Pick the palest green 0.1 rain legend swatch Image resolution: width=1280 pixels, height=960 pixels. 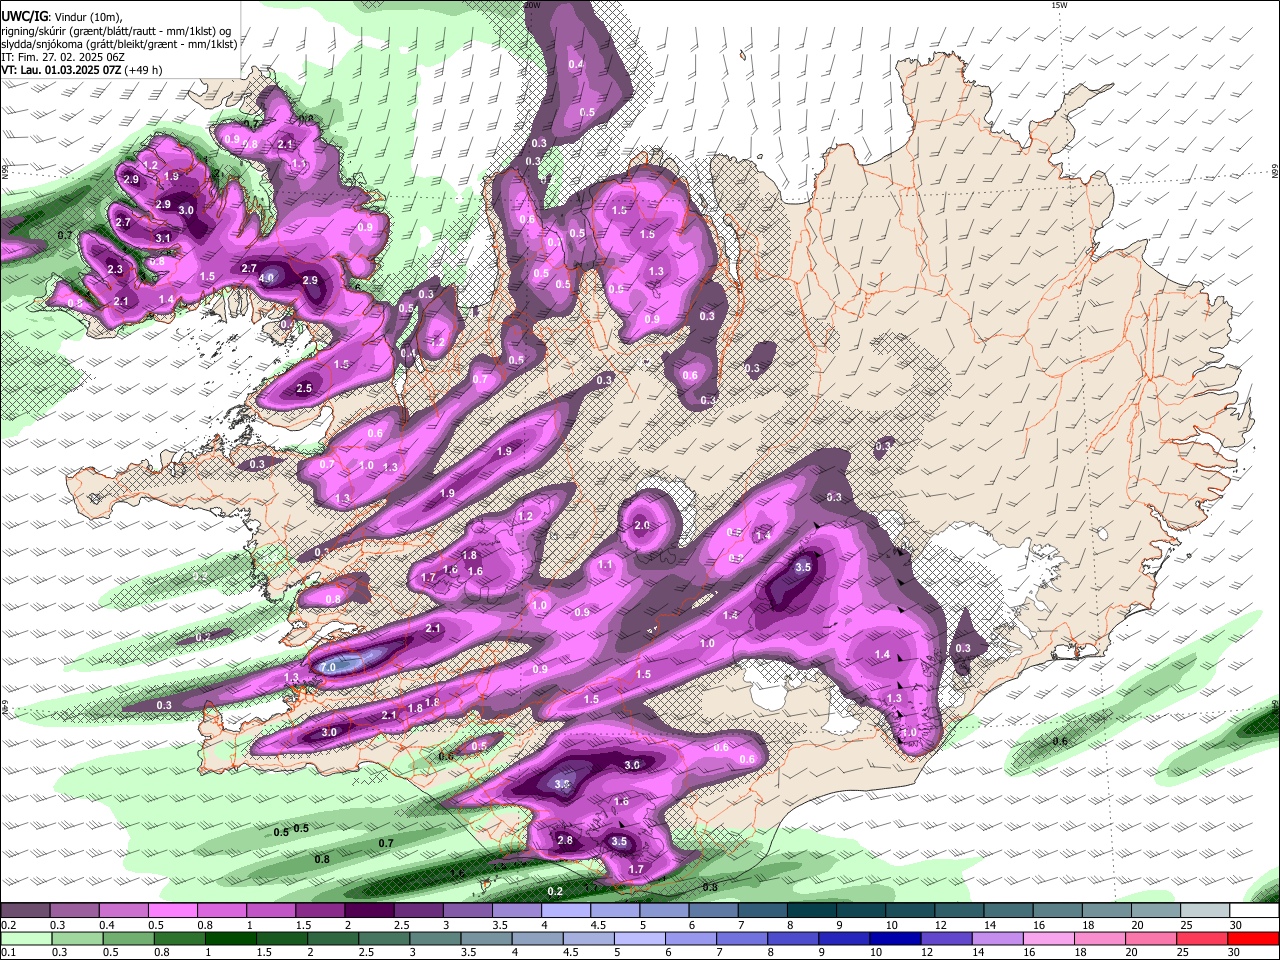pyautogui.click(x=26, y=939)
